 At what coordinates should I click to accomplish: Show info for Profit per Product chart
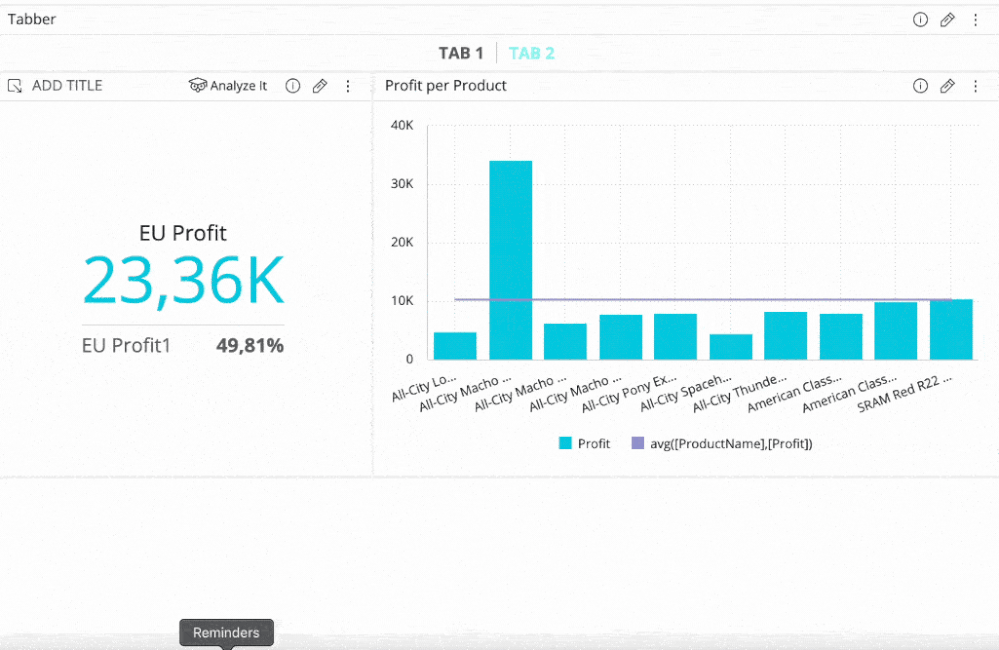point(920,86)
